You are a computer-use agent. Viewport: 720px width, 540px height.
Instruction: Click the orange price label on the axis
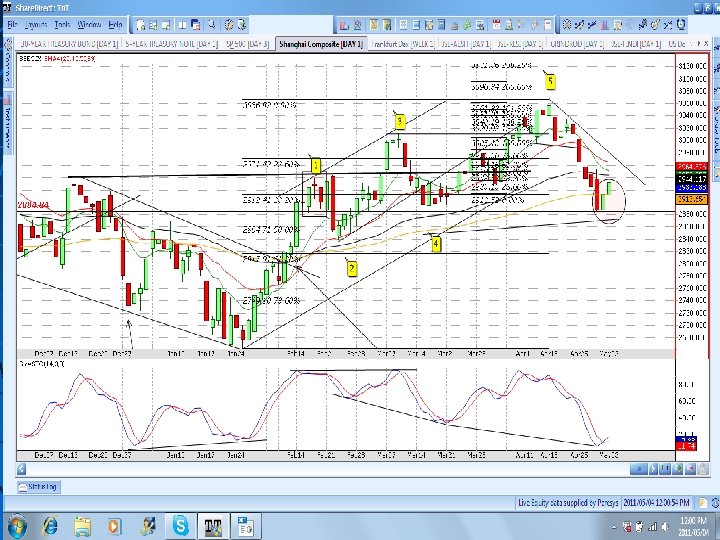pyautogui.click(x=692, y=200)
